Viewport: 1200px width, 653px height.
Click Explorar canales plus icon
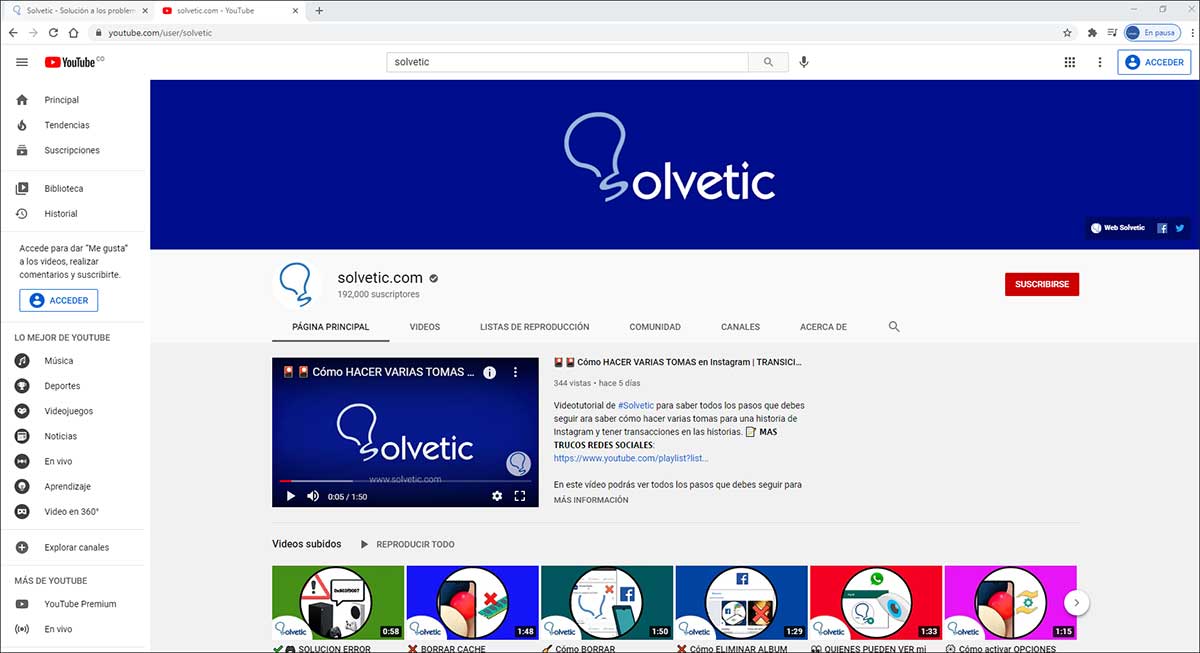(x=22, y=547)
